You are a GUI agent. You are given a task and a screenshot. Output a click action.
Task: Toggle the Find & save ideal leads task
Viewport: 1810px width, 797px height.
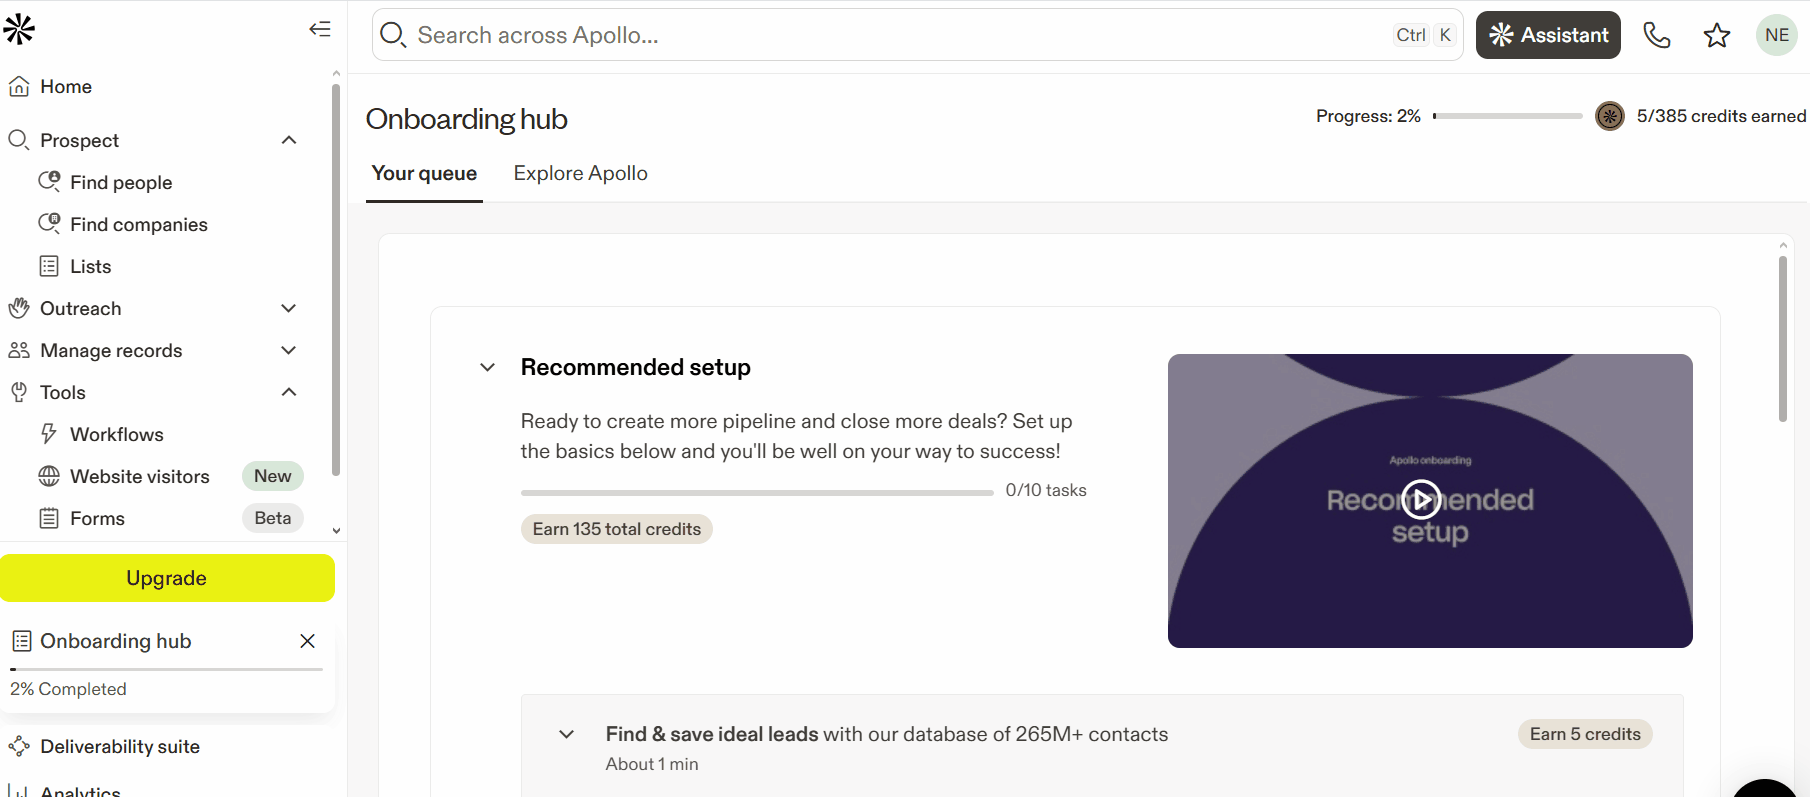pyautogui.click(x=567, y=734)
